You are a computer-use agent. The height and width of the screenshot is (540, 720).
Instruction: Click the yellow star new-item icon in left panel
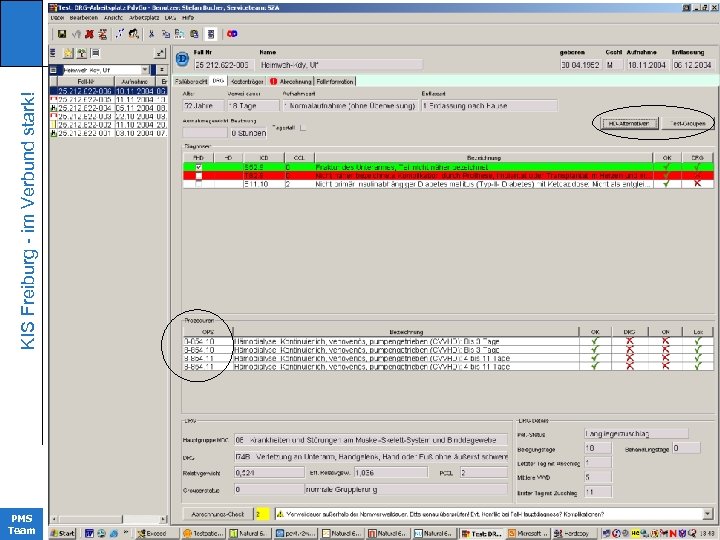pos(68,53)
